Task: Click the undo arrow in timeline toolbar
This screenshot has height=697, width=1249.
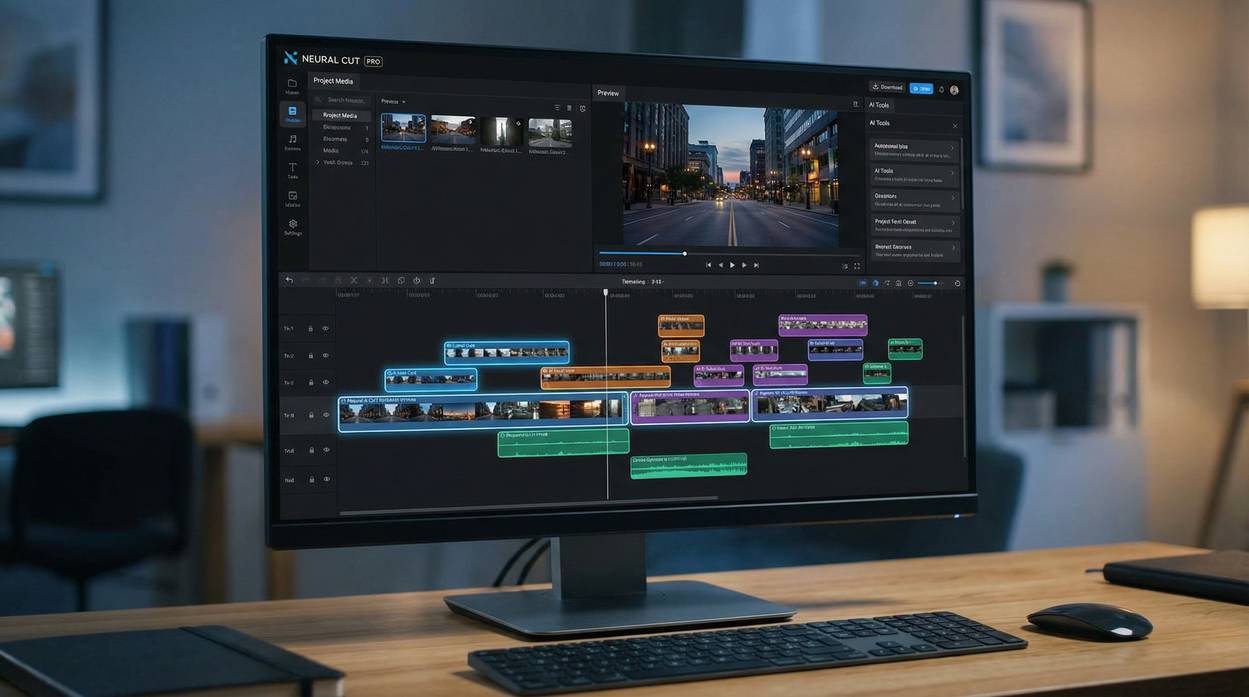Action: tap(289, 281)
